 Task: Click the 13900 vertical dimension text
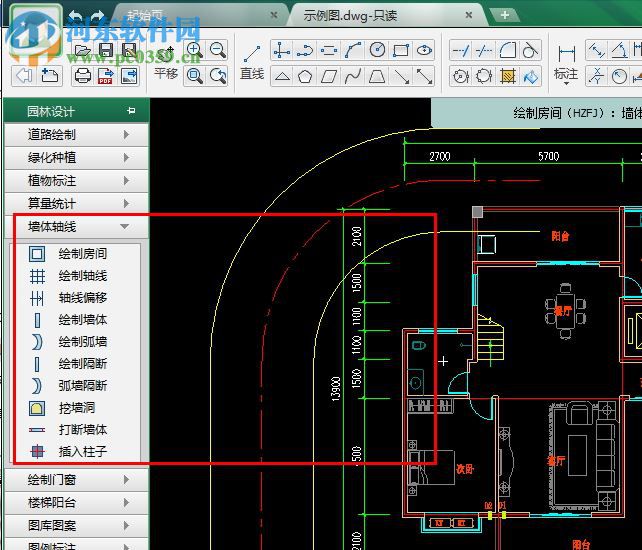(x=336, y=389)
